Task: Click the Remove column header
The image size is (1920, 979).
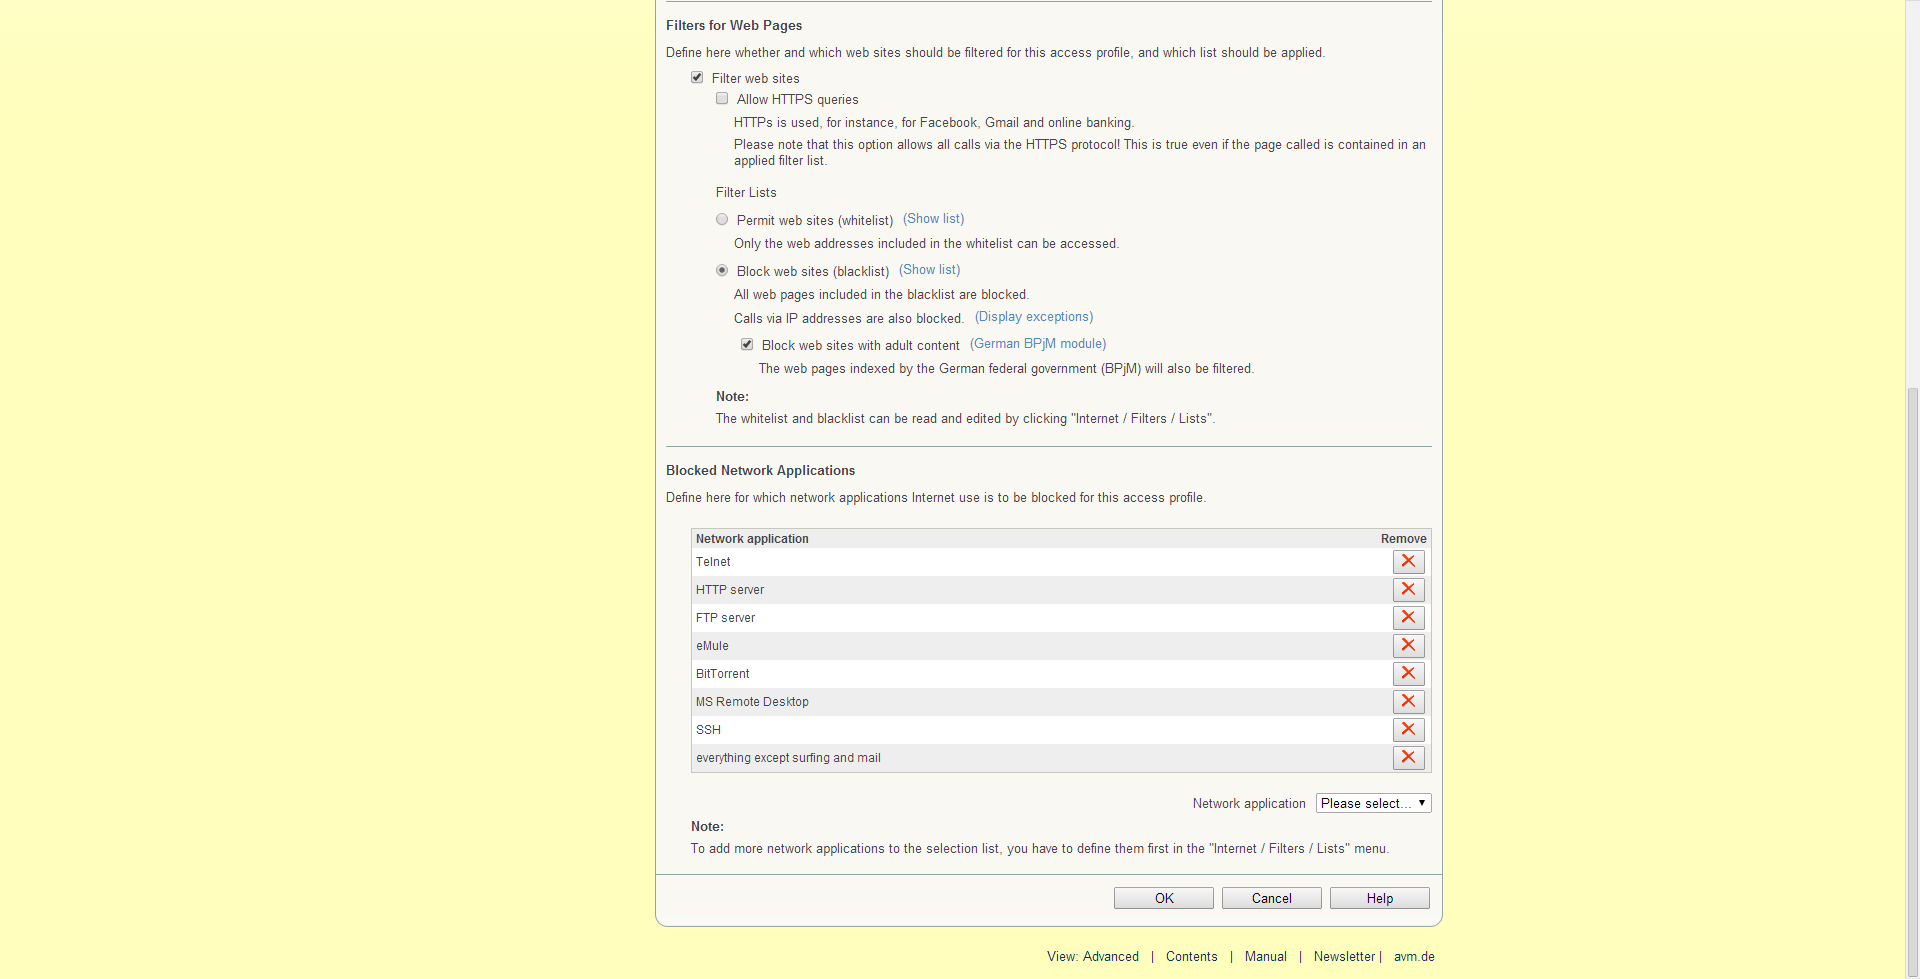Action: click(x=1404, y=539)
